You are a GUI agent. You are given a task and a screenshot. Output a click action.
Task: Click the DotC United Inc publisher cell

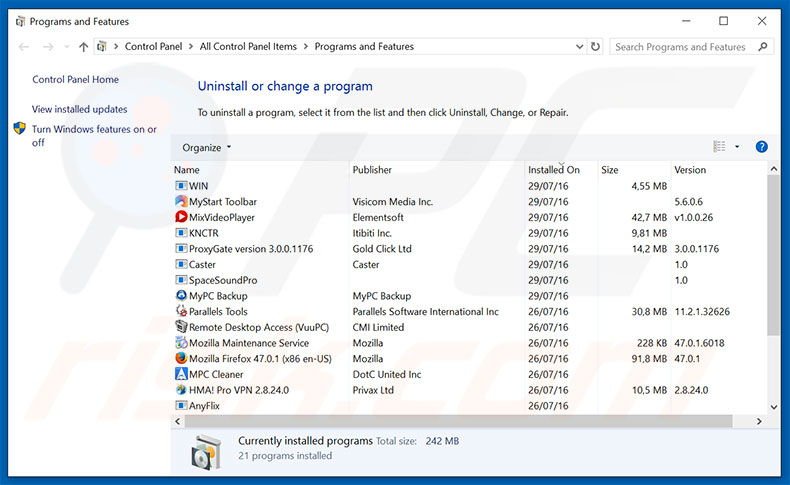pyautogui.click(x=386, y=374)
